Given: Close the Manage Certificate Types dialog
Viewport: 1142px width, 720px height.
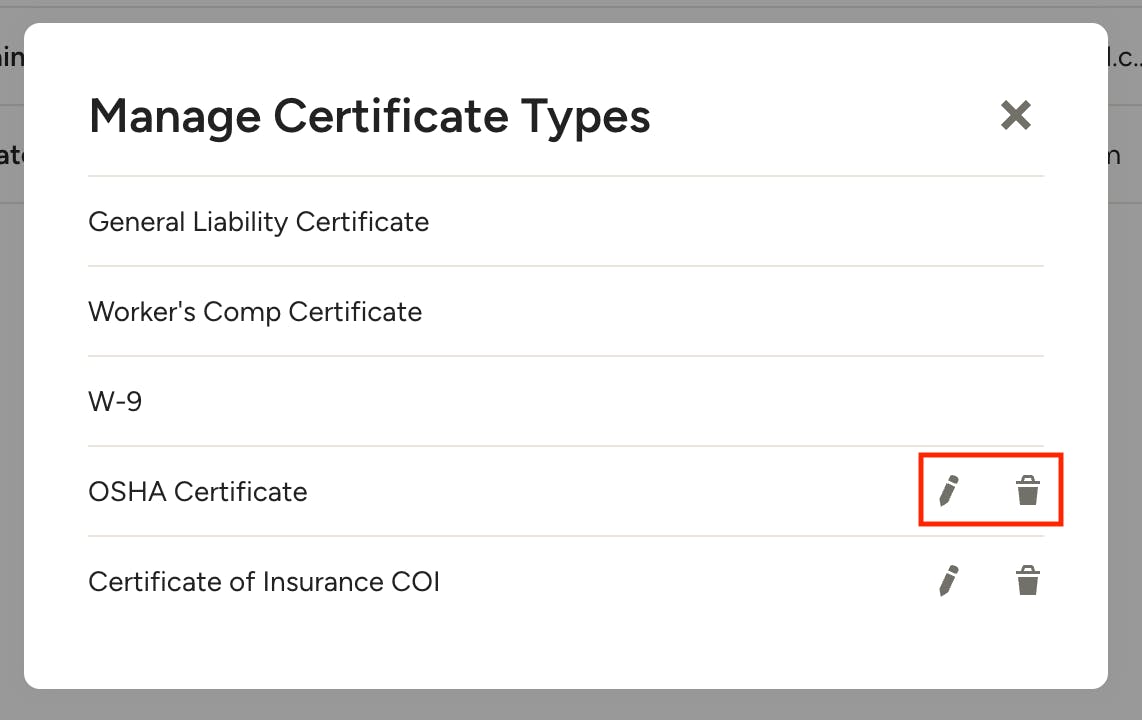Looking at the screenshot, I should [x=1015, y=115].
